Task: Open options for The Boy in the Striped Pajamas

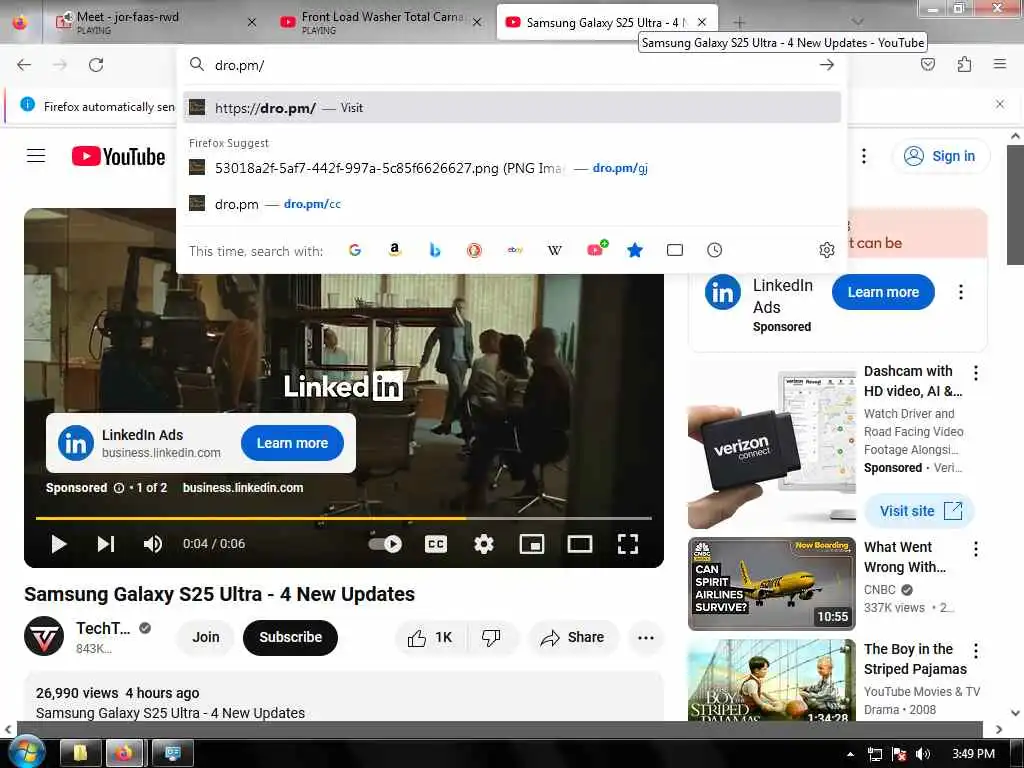Action: [x=976, y=651]
